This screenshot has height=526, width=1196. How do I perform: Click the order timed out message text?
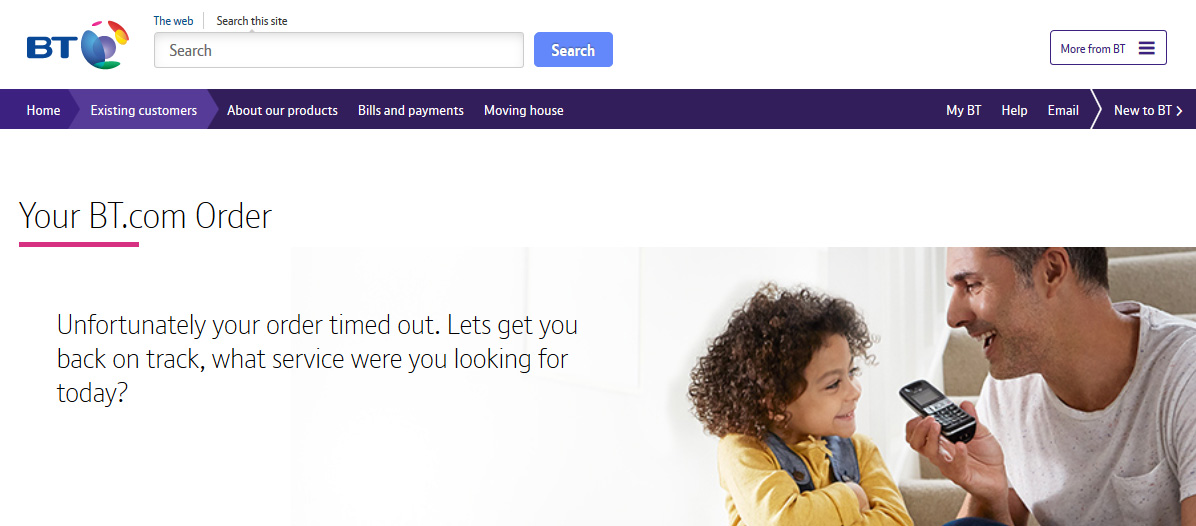[x=317, y=358]
